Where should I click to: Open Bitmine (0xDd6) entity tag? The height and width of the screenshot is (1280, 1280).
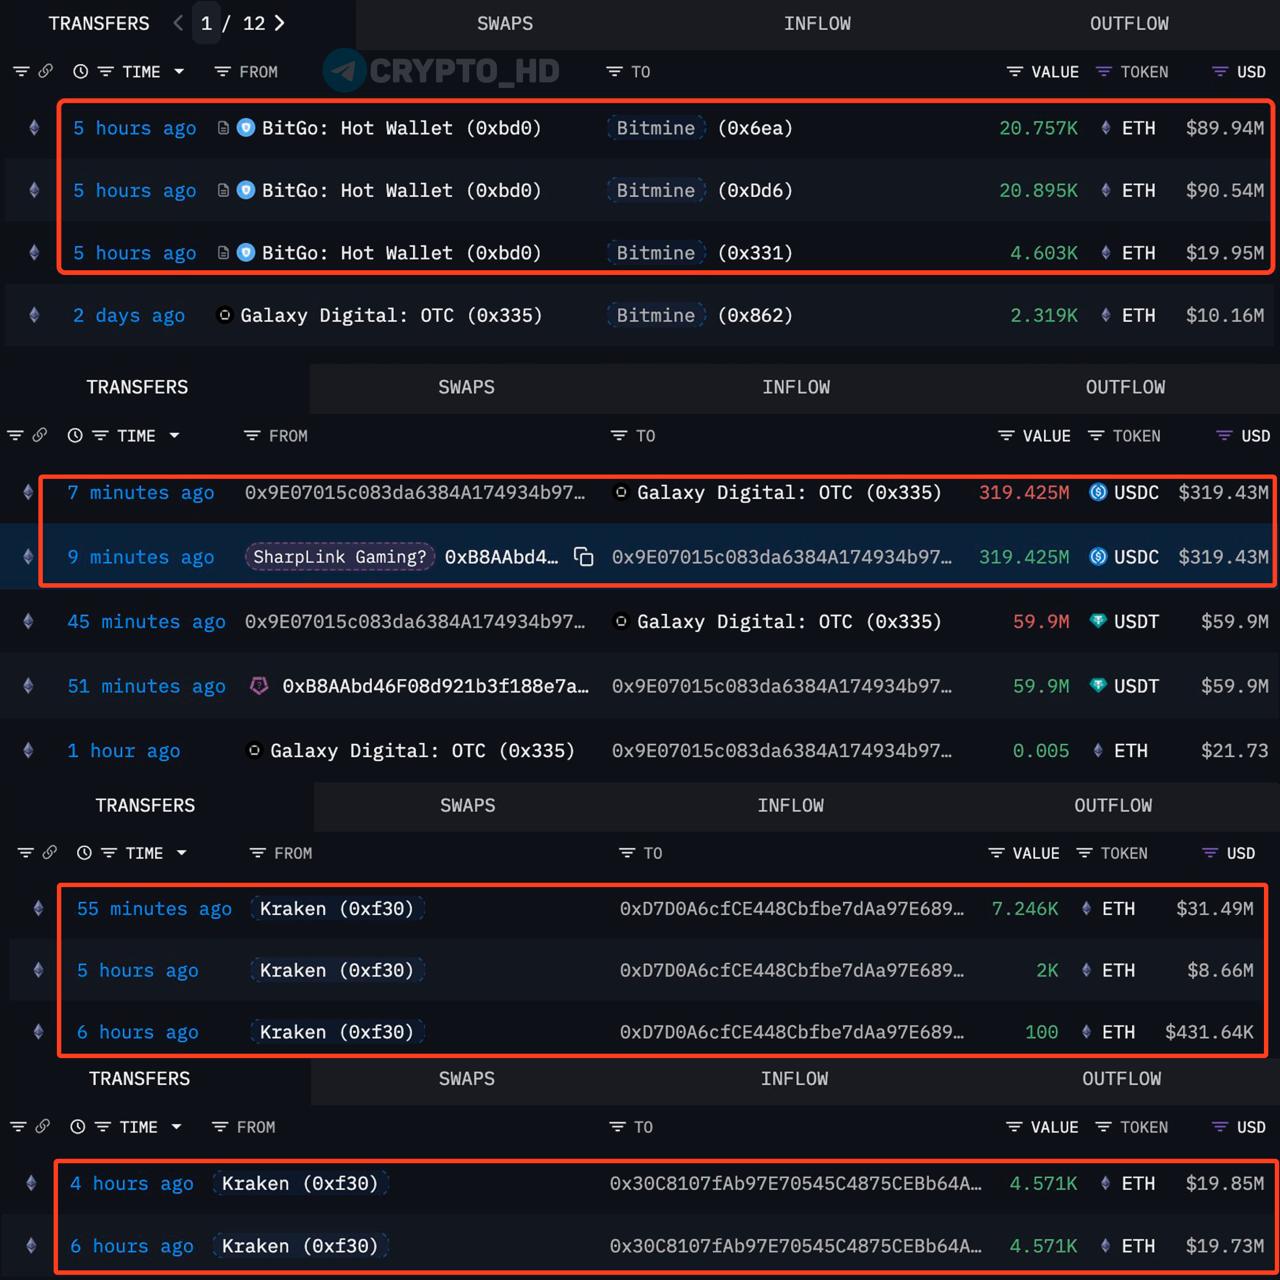tap(655, 190)
